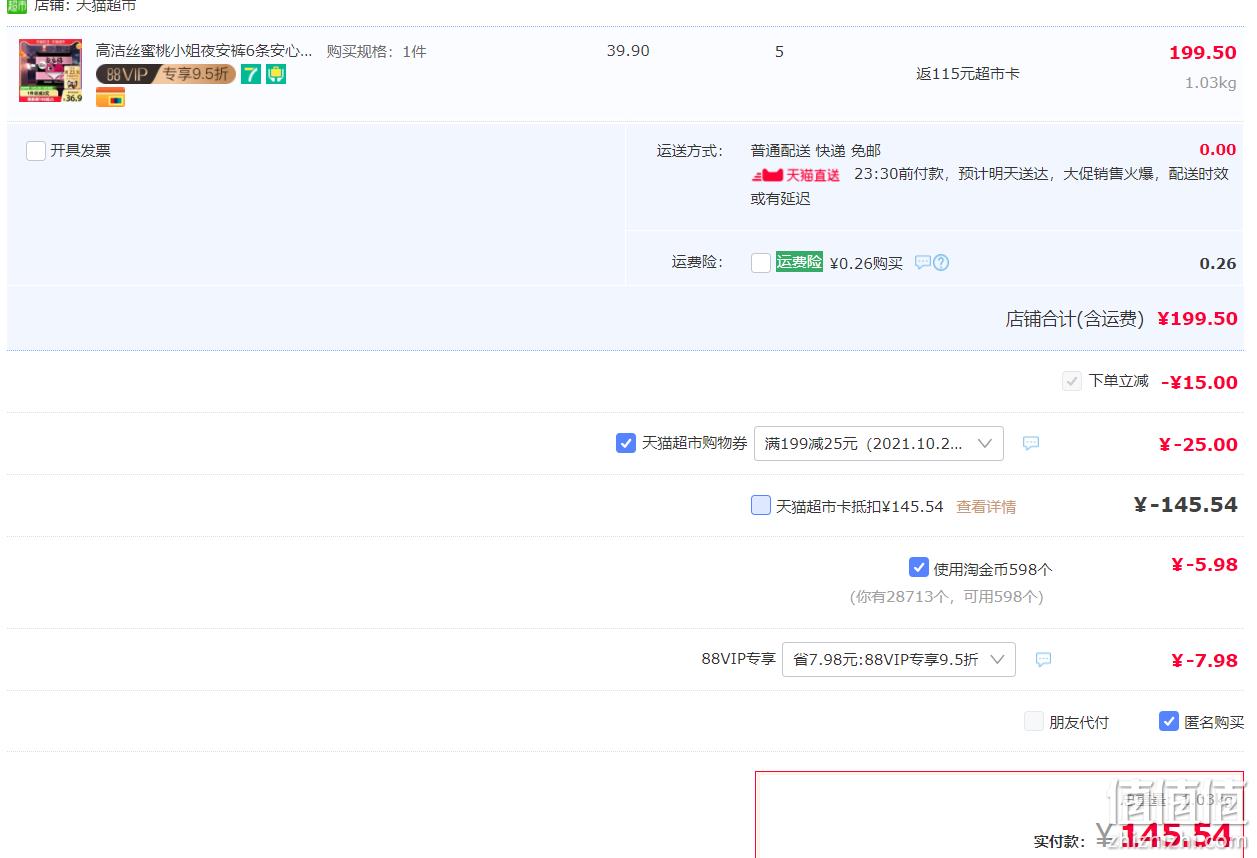Uncheck 使用淘金币598个 checkbox
Image resolution: width=1257 pixels, height=858 pixels.
click(x=919, y=567)
